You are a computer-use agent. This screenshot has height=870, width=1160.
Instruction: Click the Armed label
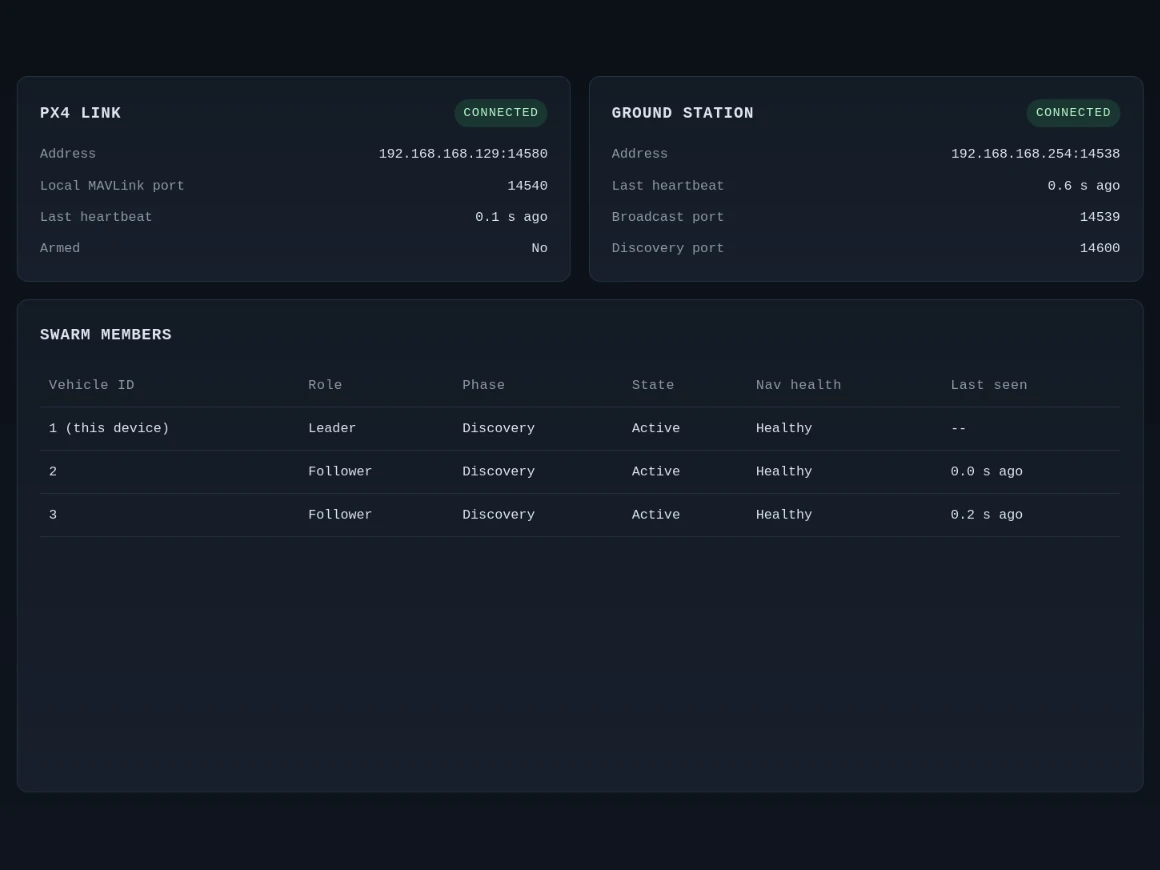(60, 248)
